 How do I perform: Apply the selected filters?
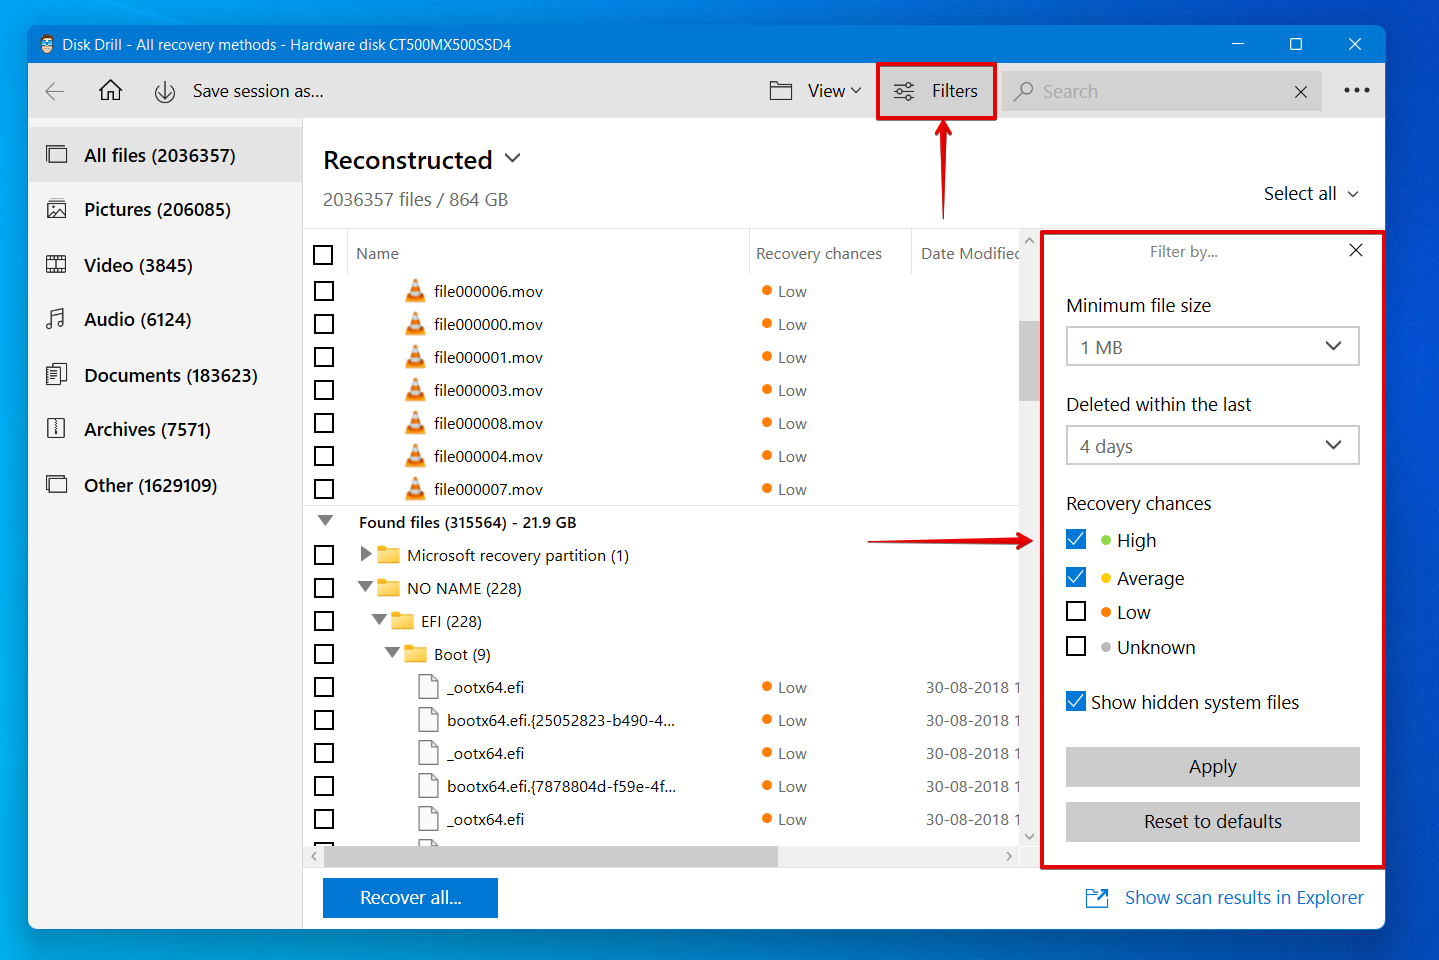(x=1213, y=767)
